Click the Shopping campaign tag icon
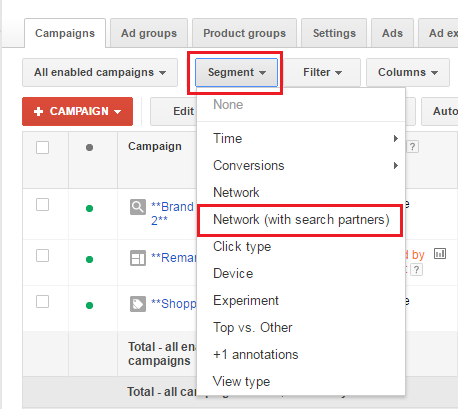The height and width of the screenshot is (409, 459). 138,304
